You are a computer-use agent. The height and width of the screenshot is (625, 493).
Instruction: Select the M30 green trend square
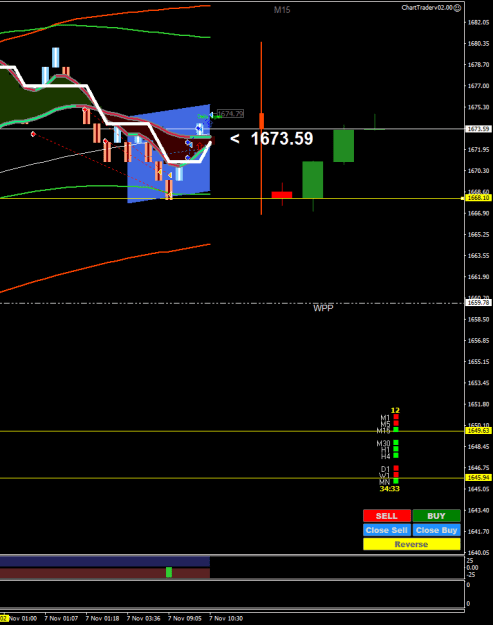coord(396,442)
